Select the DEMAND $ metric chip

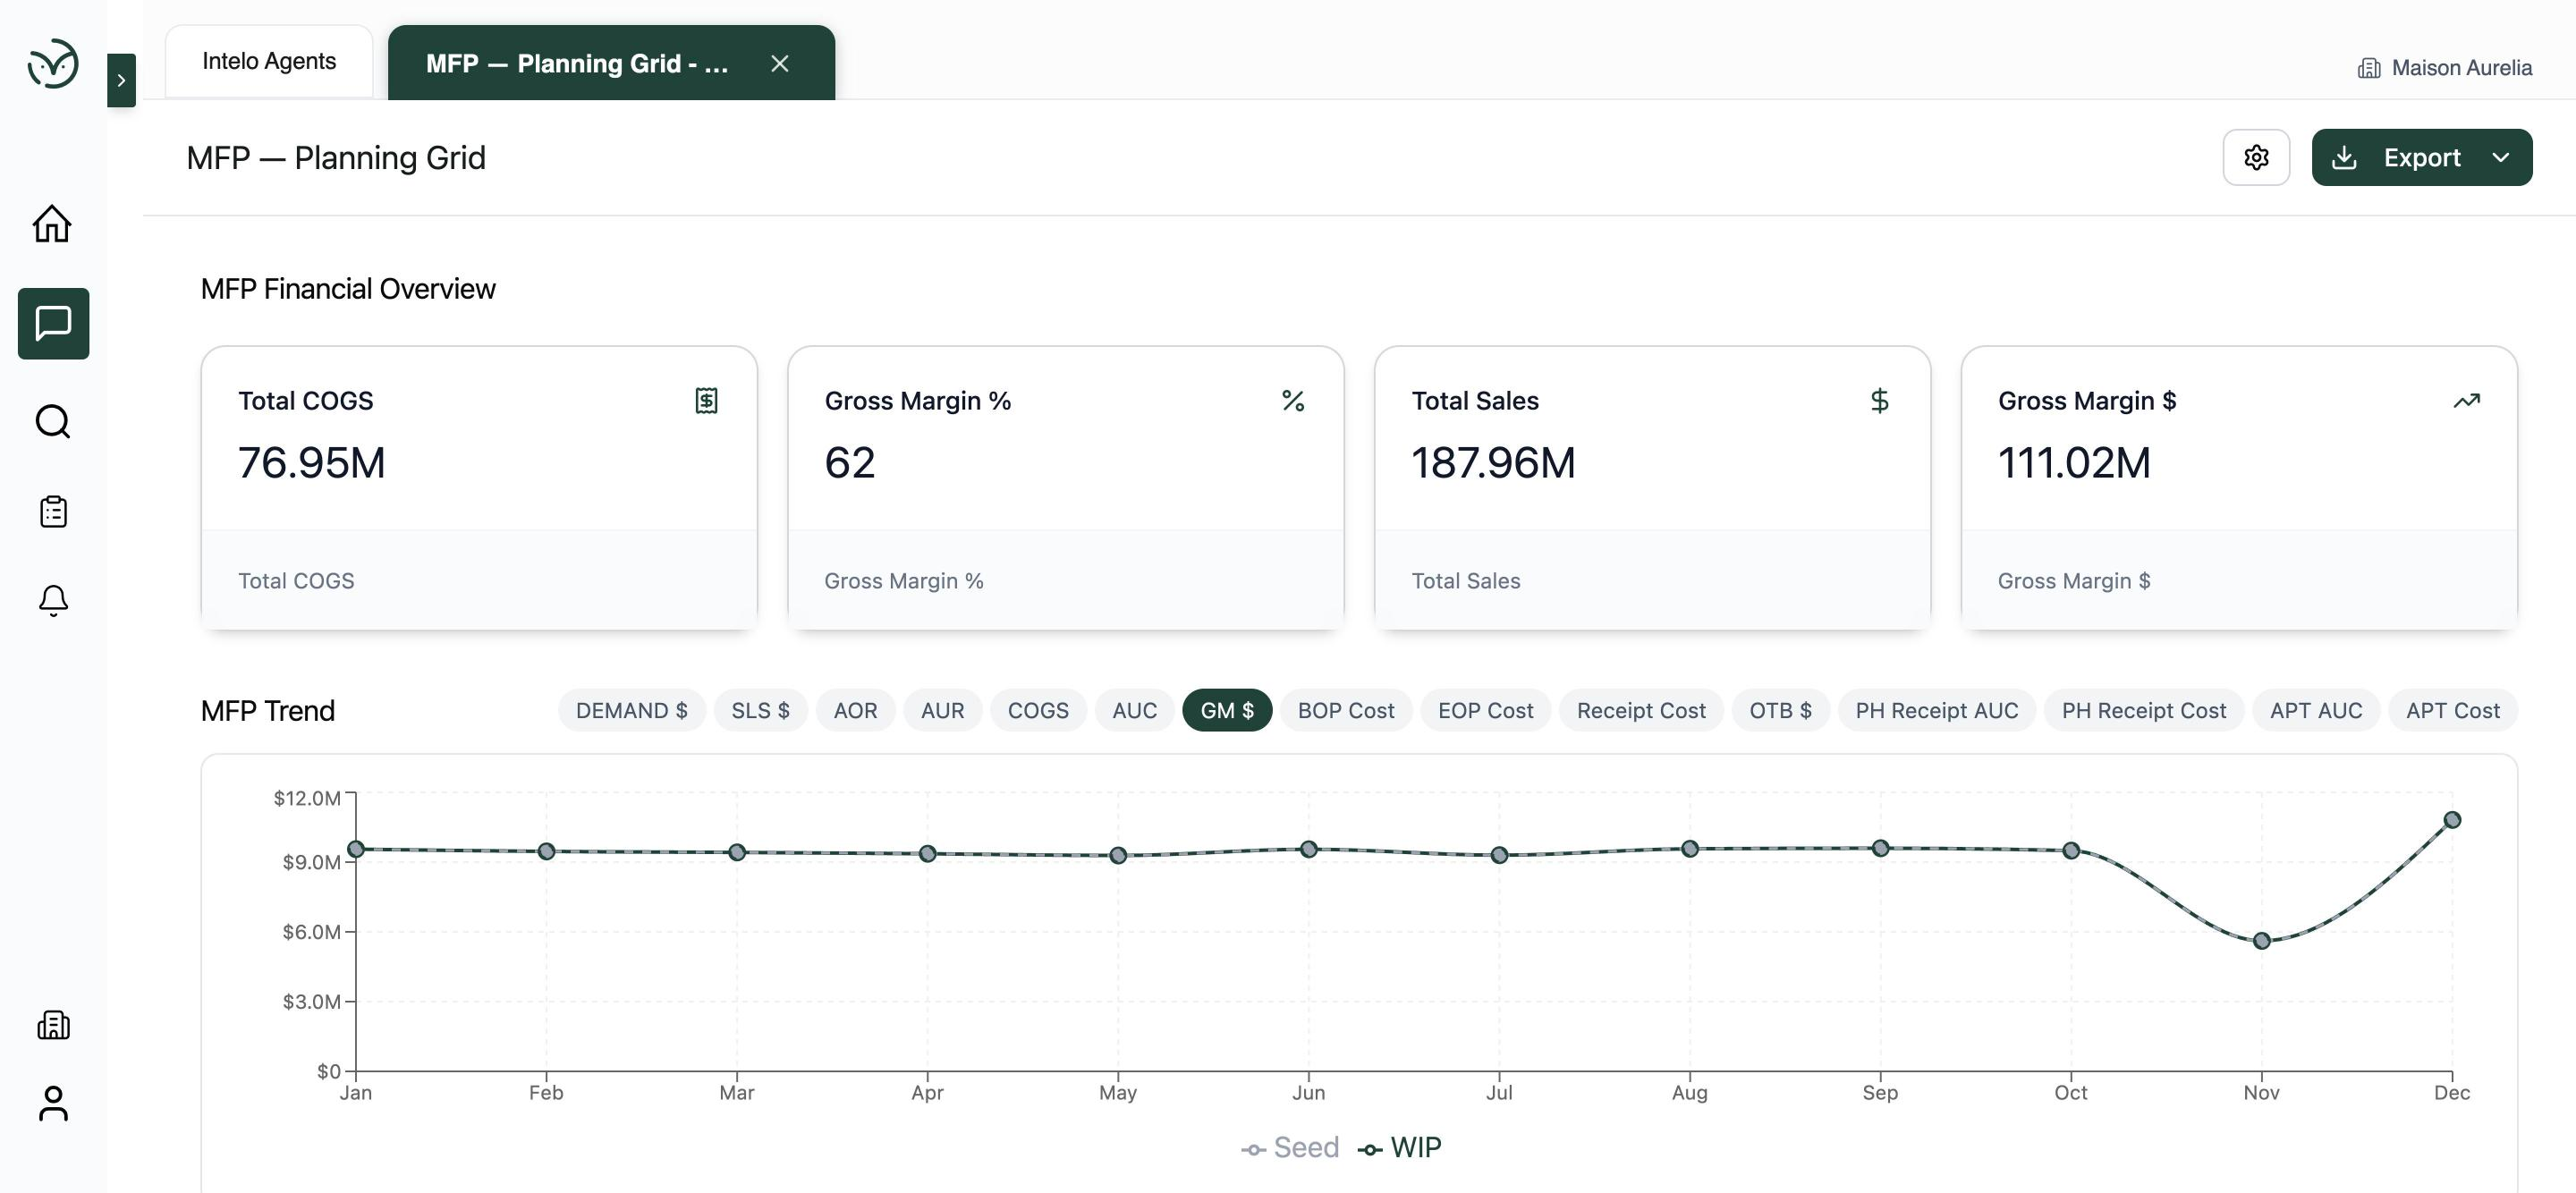coord(632,710)
